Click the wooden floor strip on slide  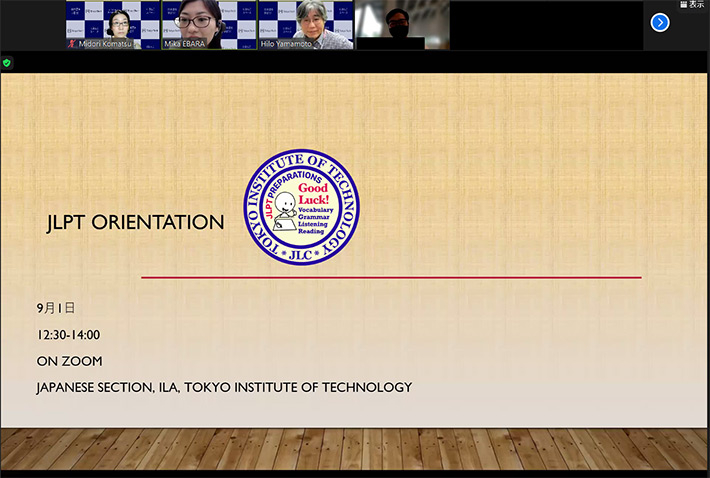(355, 448)
